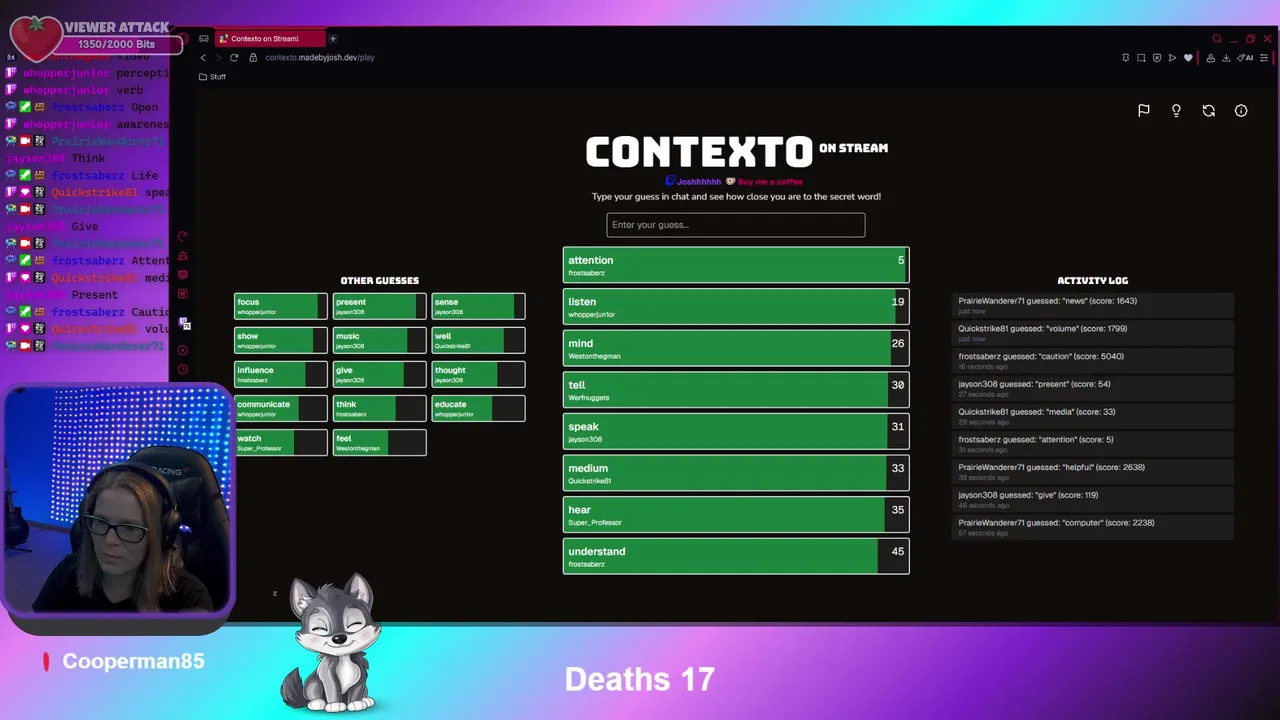
Task: Click the send paper-plane icon in address bar
Action: [x=1173, y=58]
